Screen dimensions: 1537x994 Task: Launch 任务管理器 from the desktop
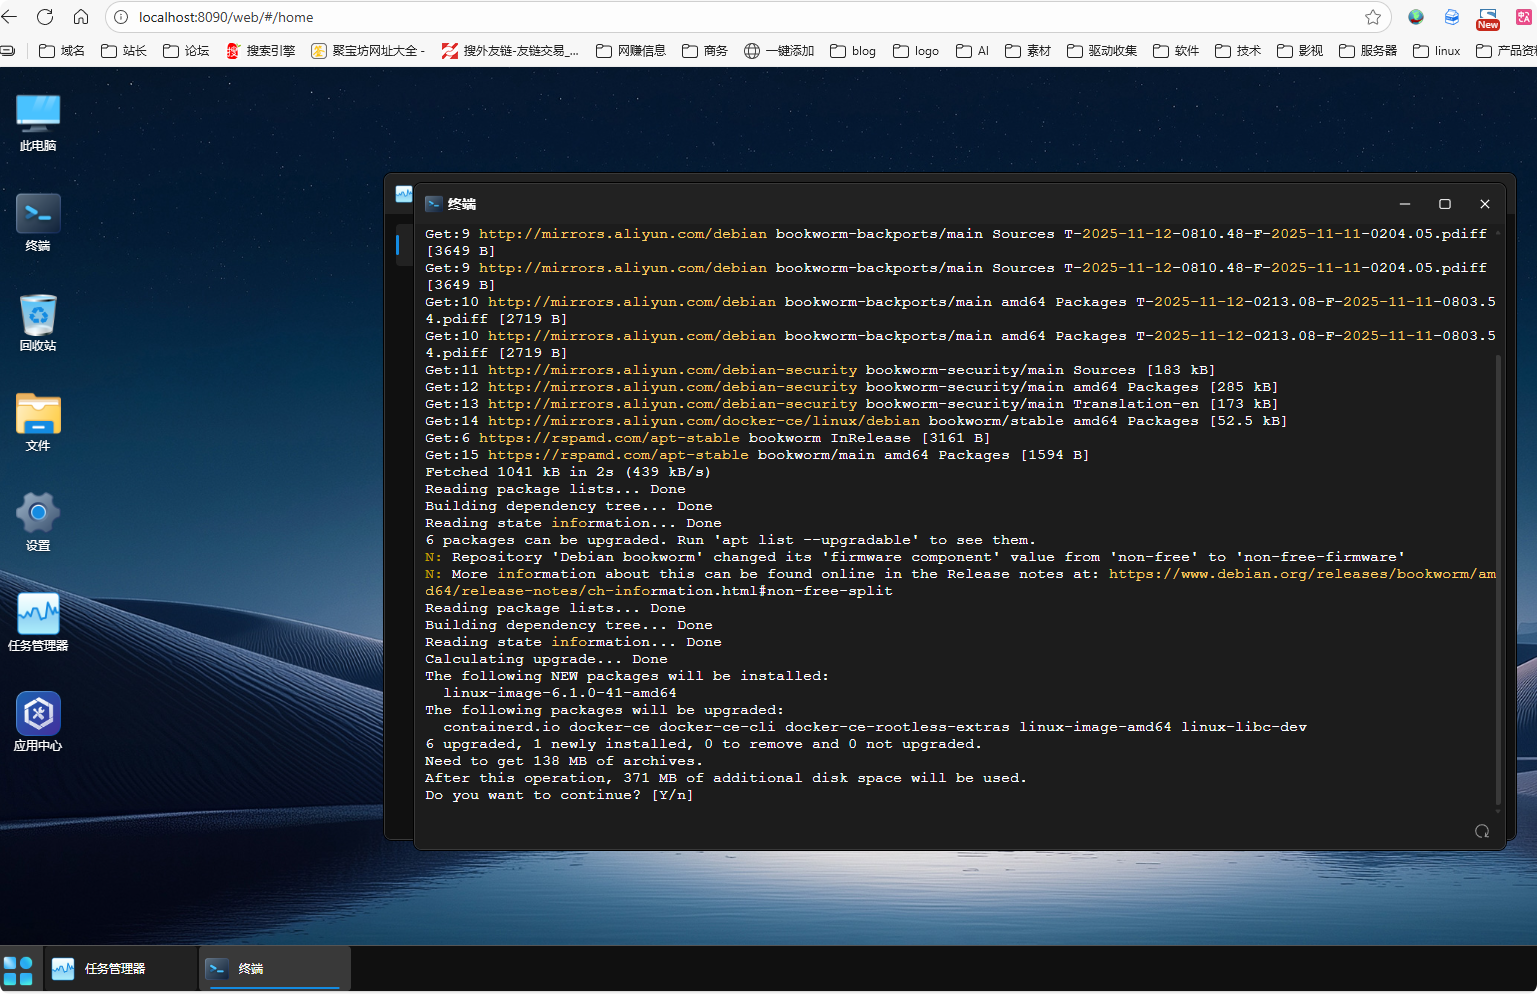coord(38,614)
